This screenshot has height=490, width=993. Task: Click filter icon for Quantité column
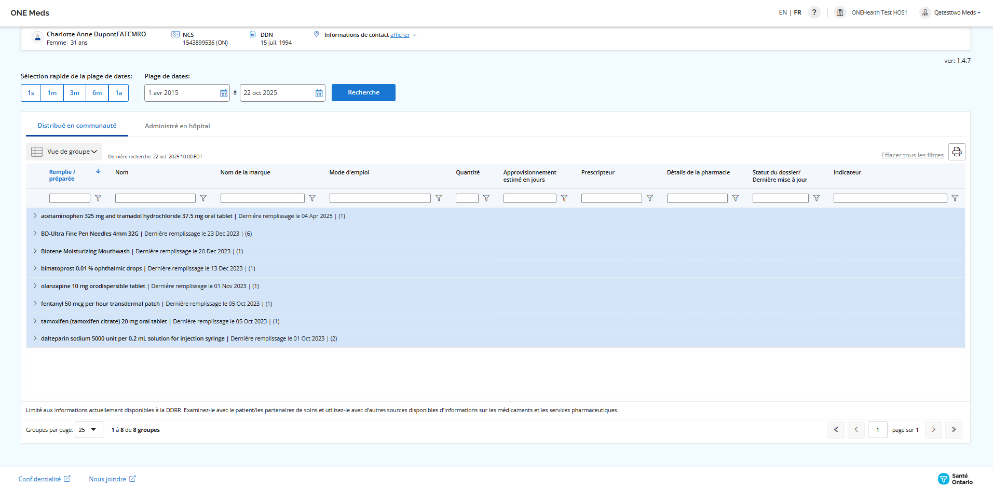click(x=486, y=198)
